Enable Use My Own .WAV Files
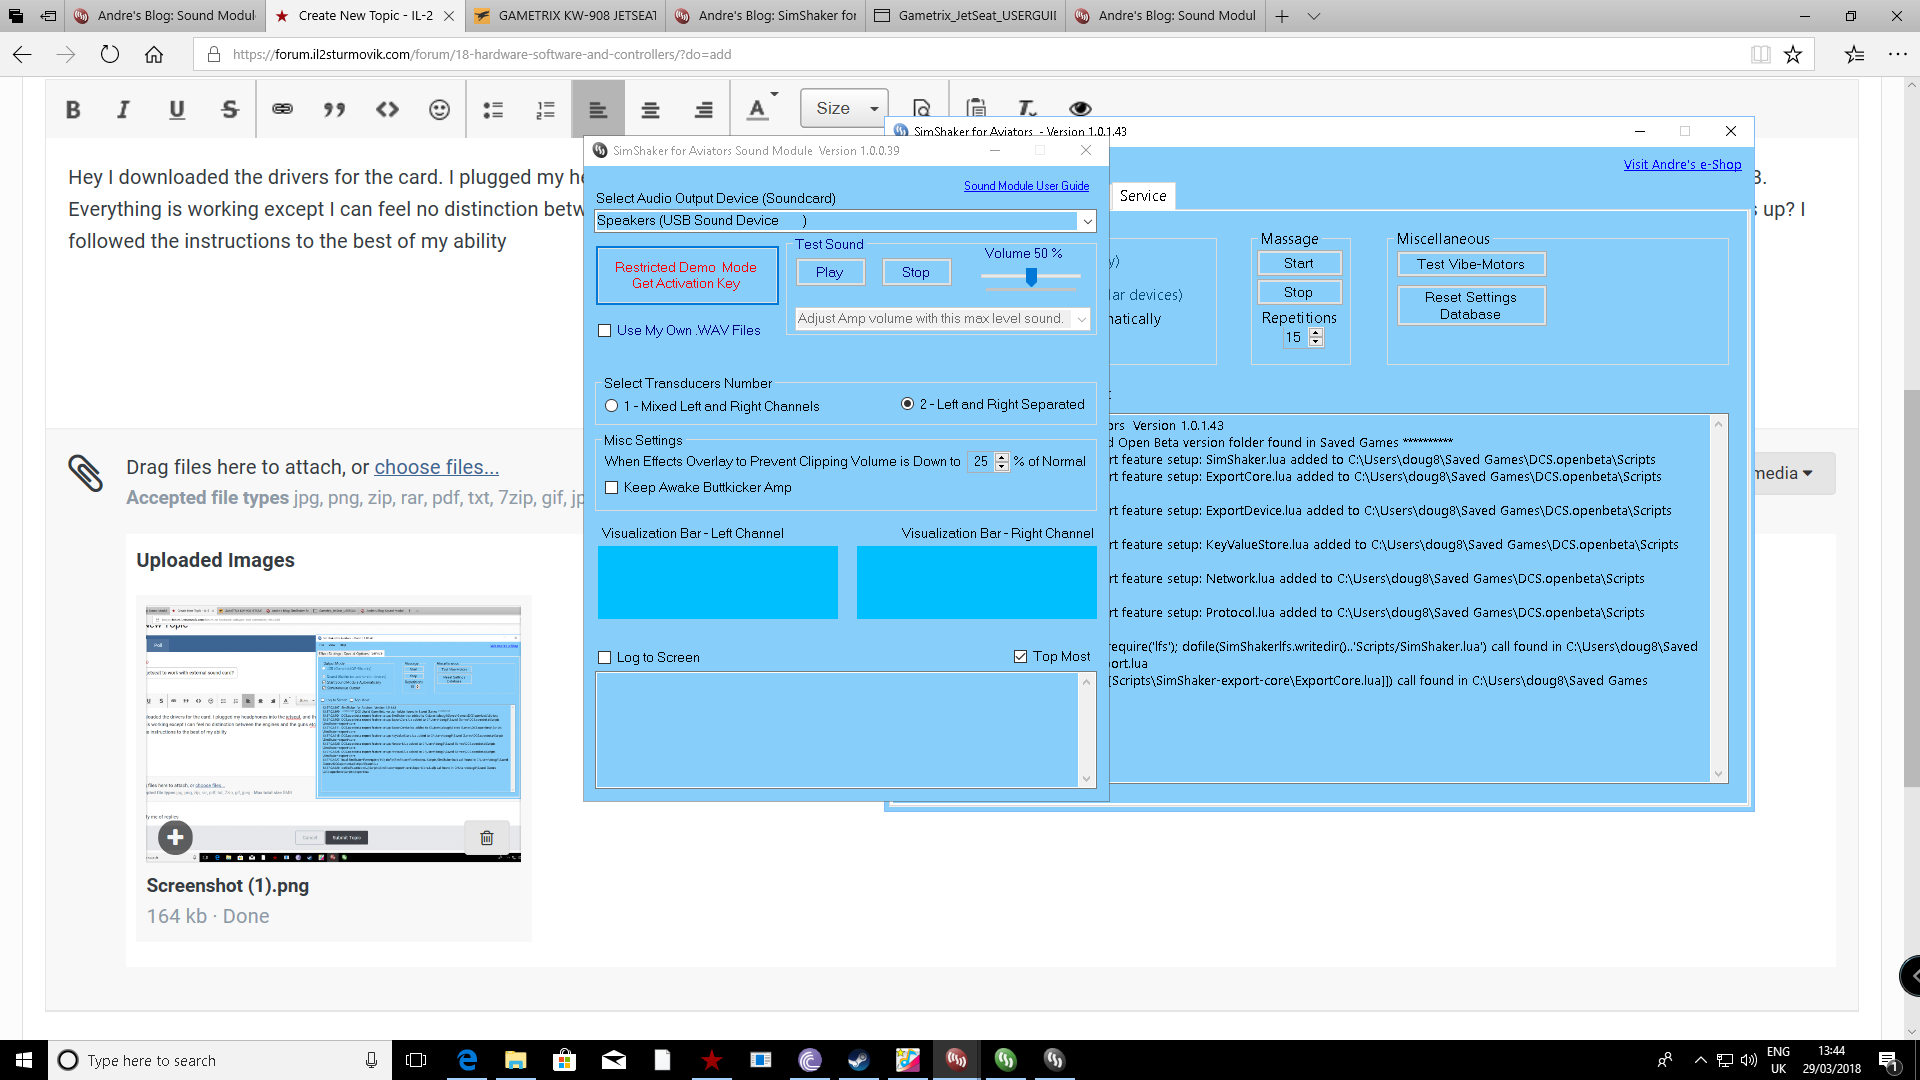The width and height of the screenshot is (1920, 1080). [605, 331]
